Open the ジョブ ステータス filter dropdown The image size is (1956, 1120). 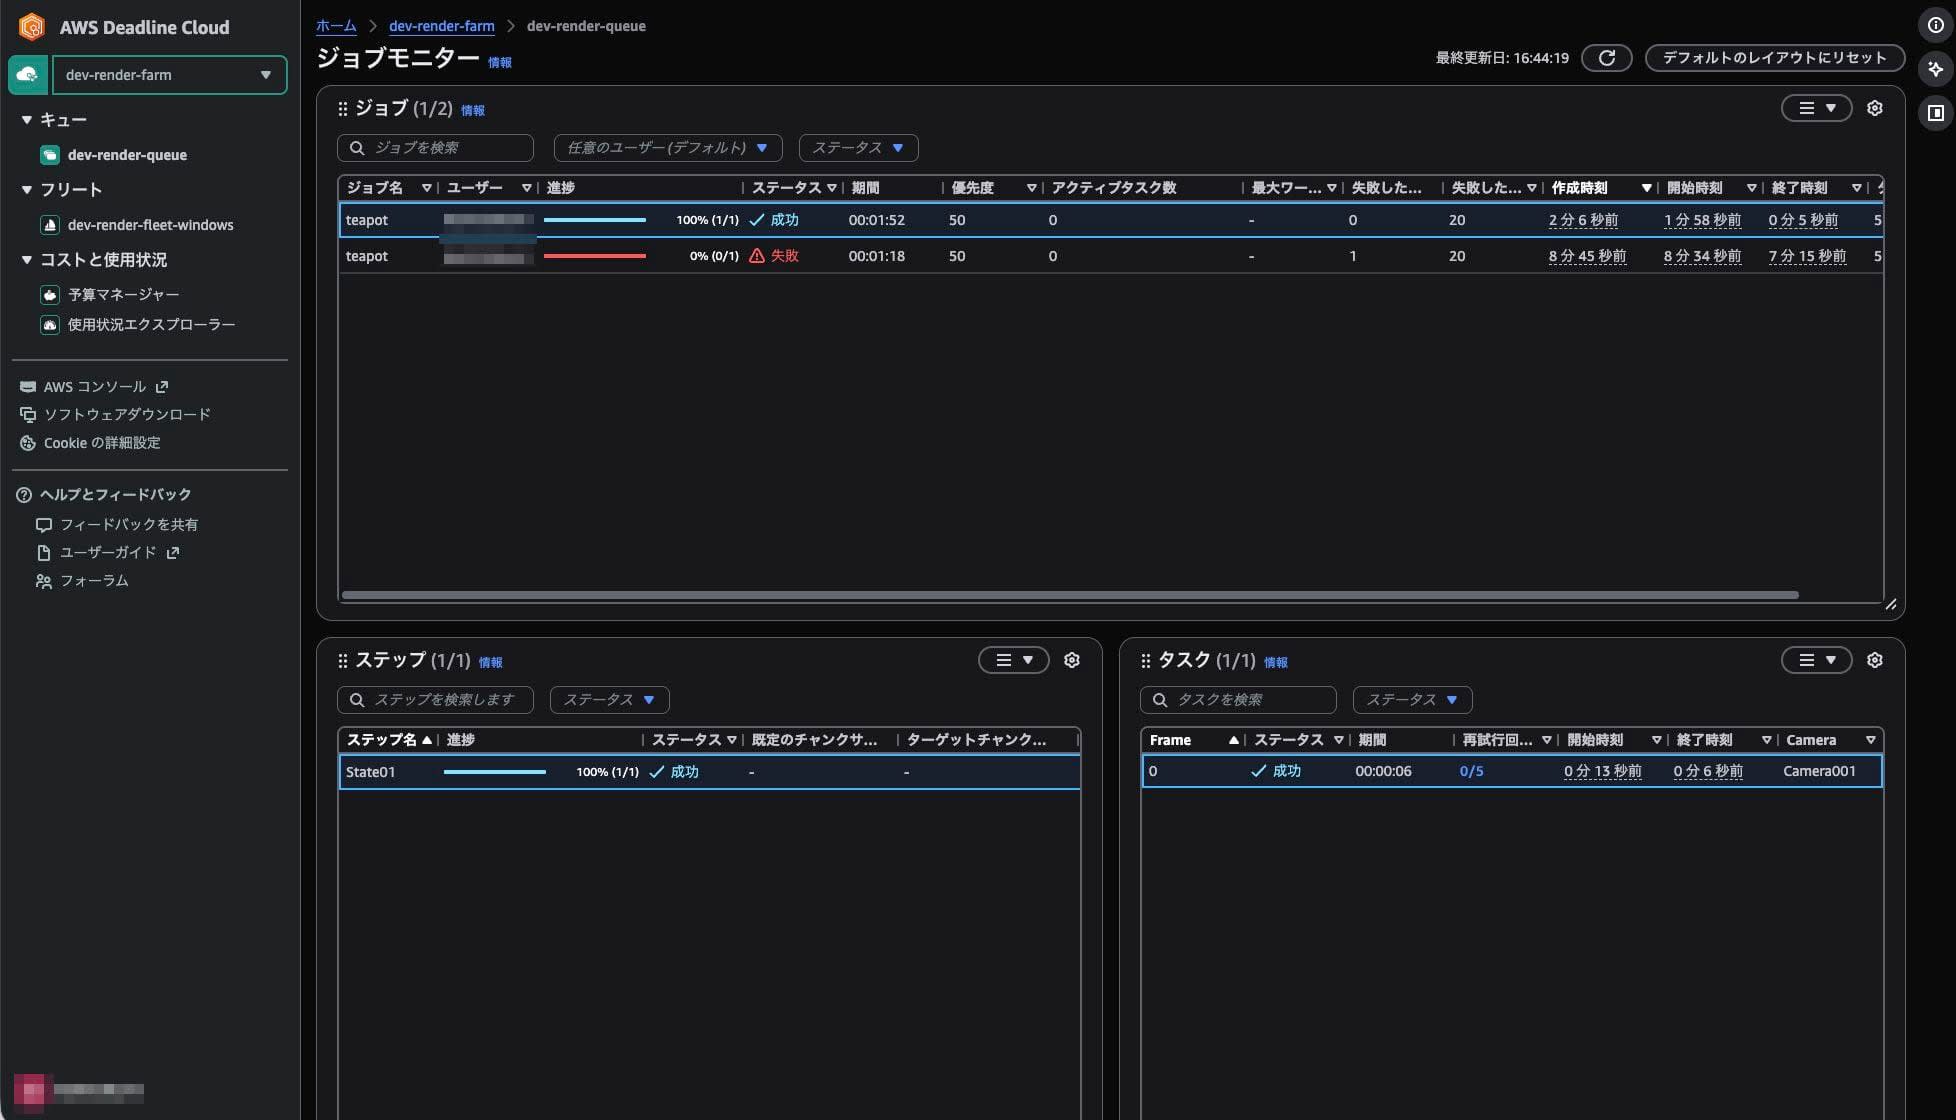(x=859, y=148)
